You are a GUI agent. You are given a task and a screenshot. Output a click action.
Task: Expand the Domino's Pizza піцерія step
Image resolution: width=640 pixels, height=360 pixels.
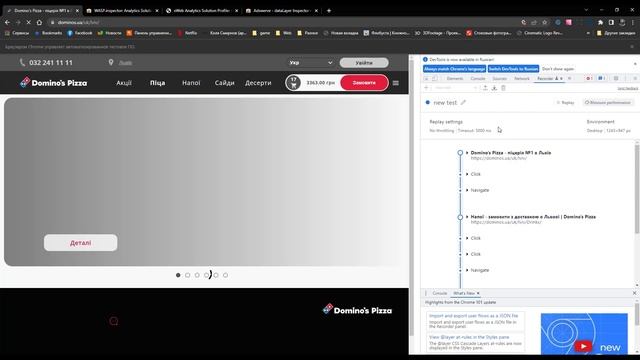467,153
